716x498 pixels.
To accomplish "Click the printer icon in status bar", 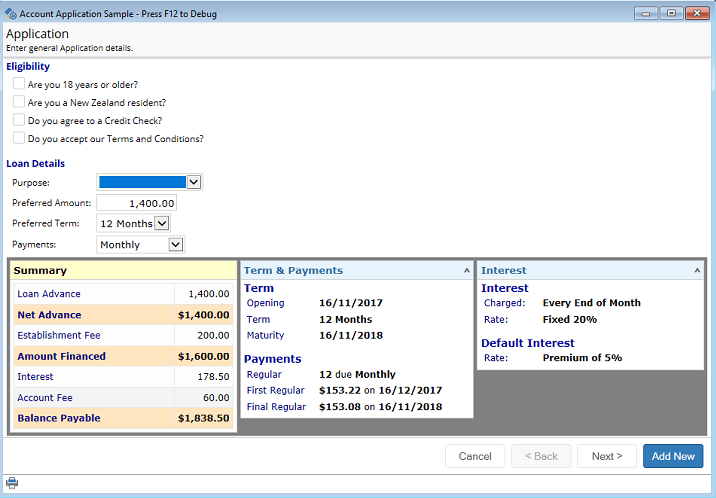I will (x=12, y=483).
